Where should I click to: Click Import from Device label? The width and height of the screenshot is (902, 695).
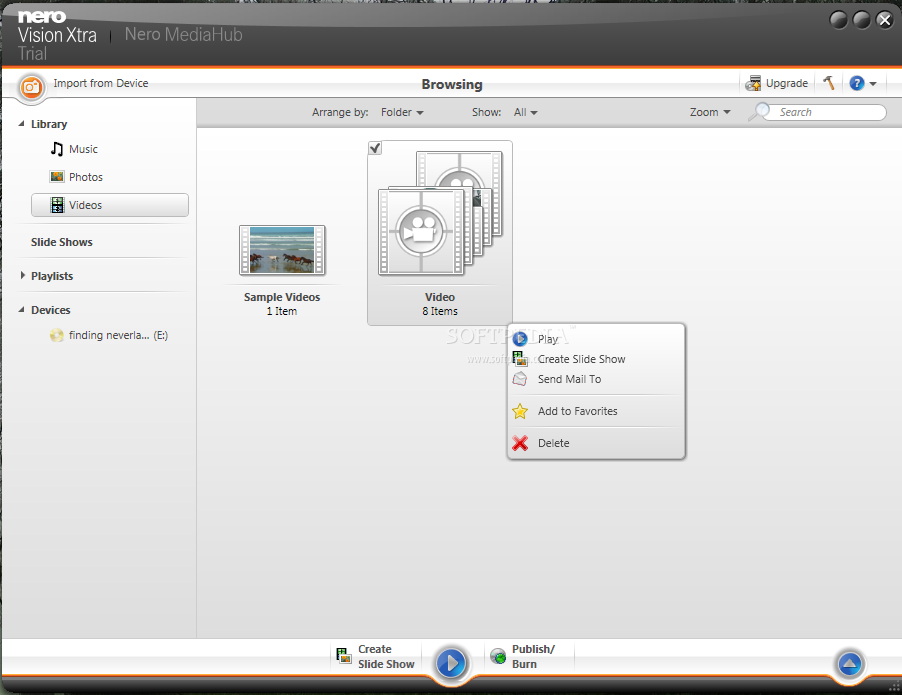(x=101, y=83)
